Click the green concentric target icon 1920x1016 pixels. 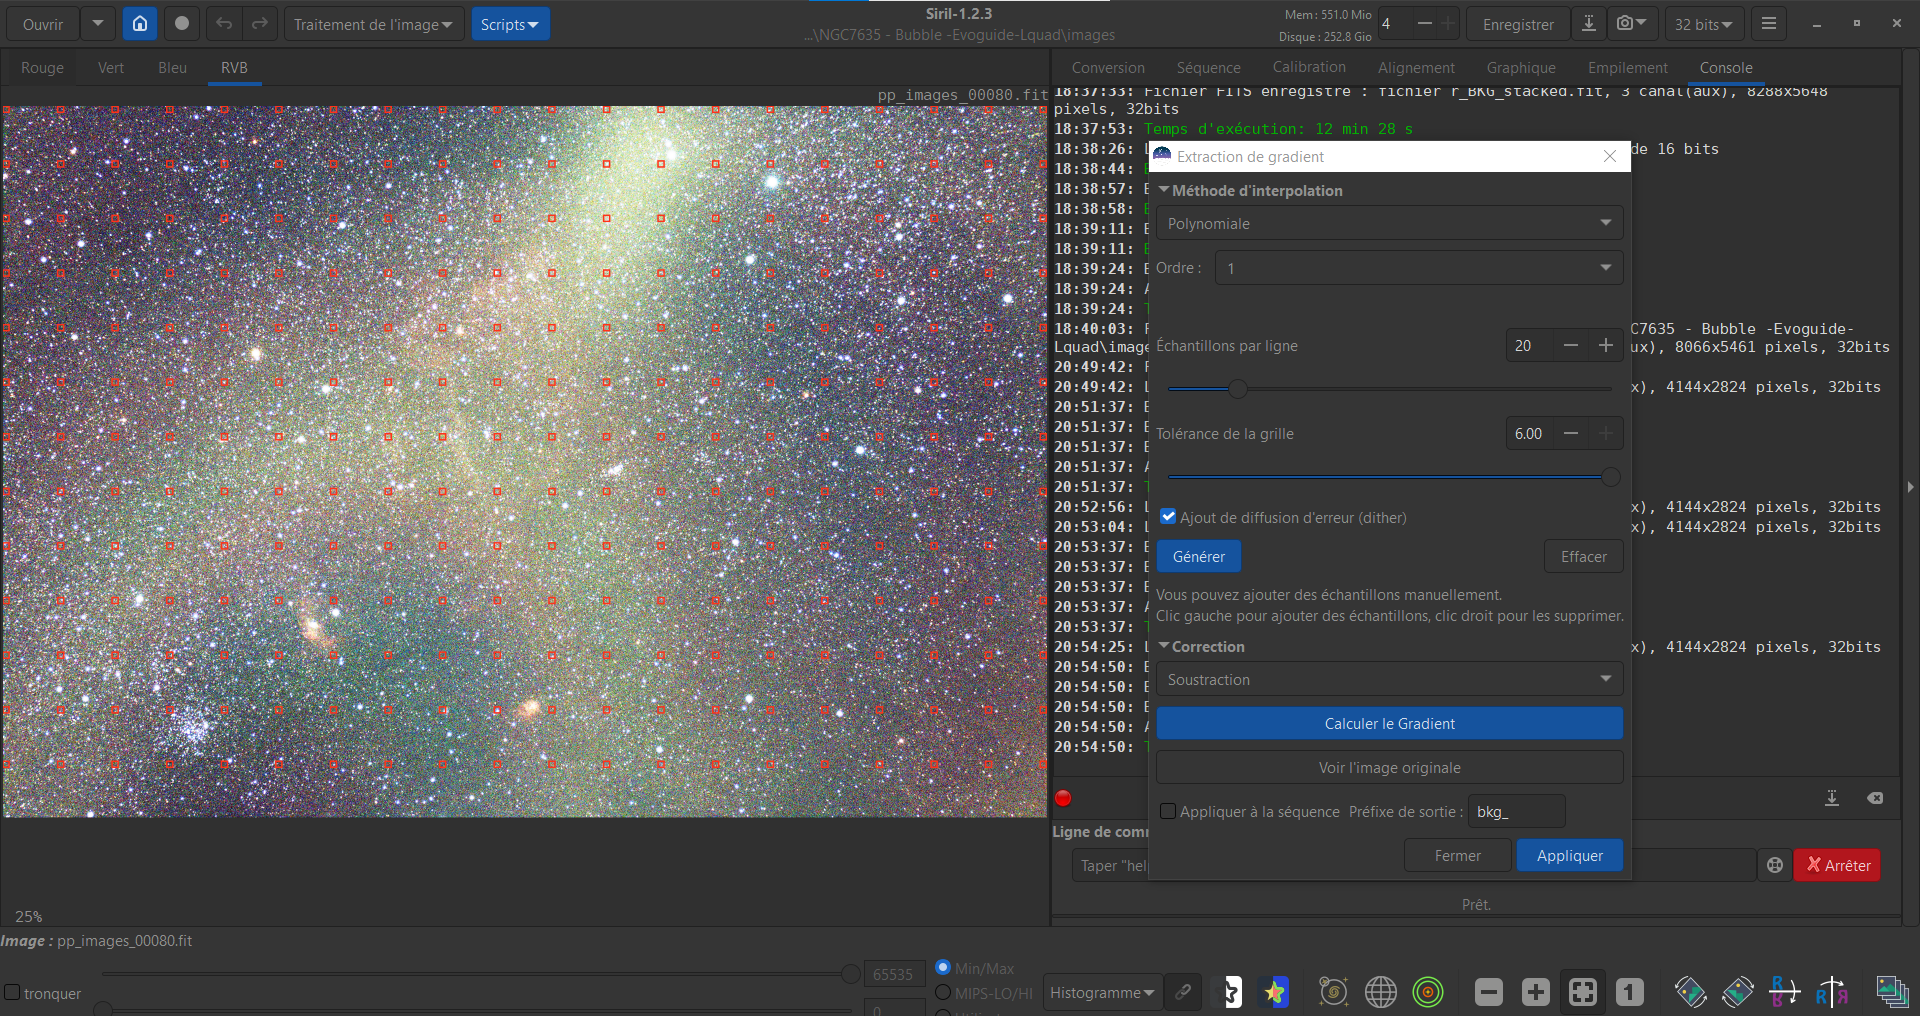click(1428, 992)
